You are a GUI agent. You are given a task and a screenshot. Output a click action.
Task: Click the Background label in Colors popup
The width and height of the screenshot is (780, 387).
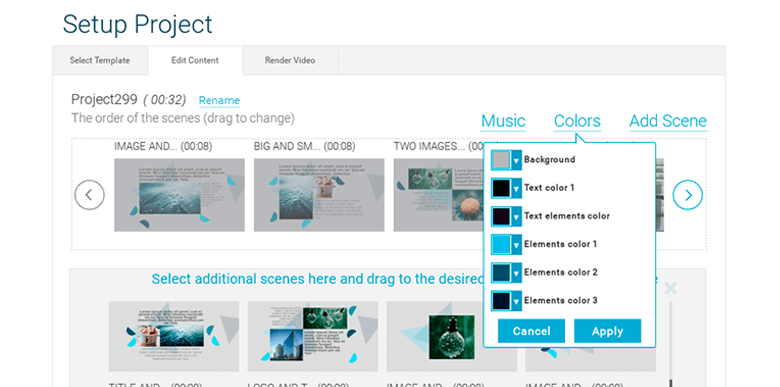(x=549, y=160)
